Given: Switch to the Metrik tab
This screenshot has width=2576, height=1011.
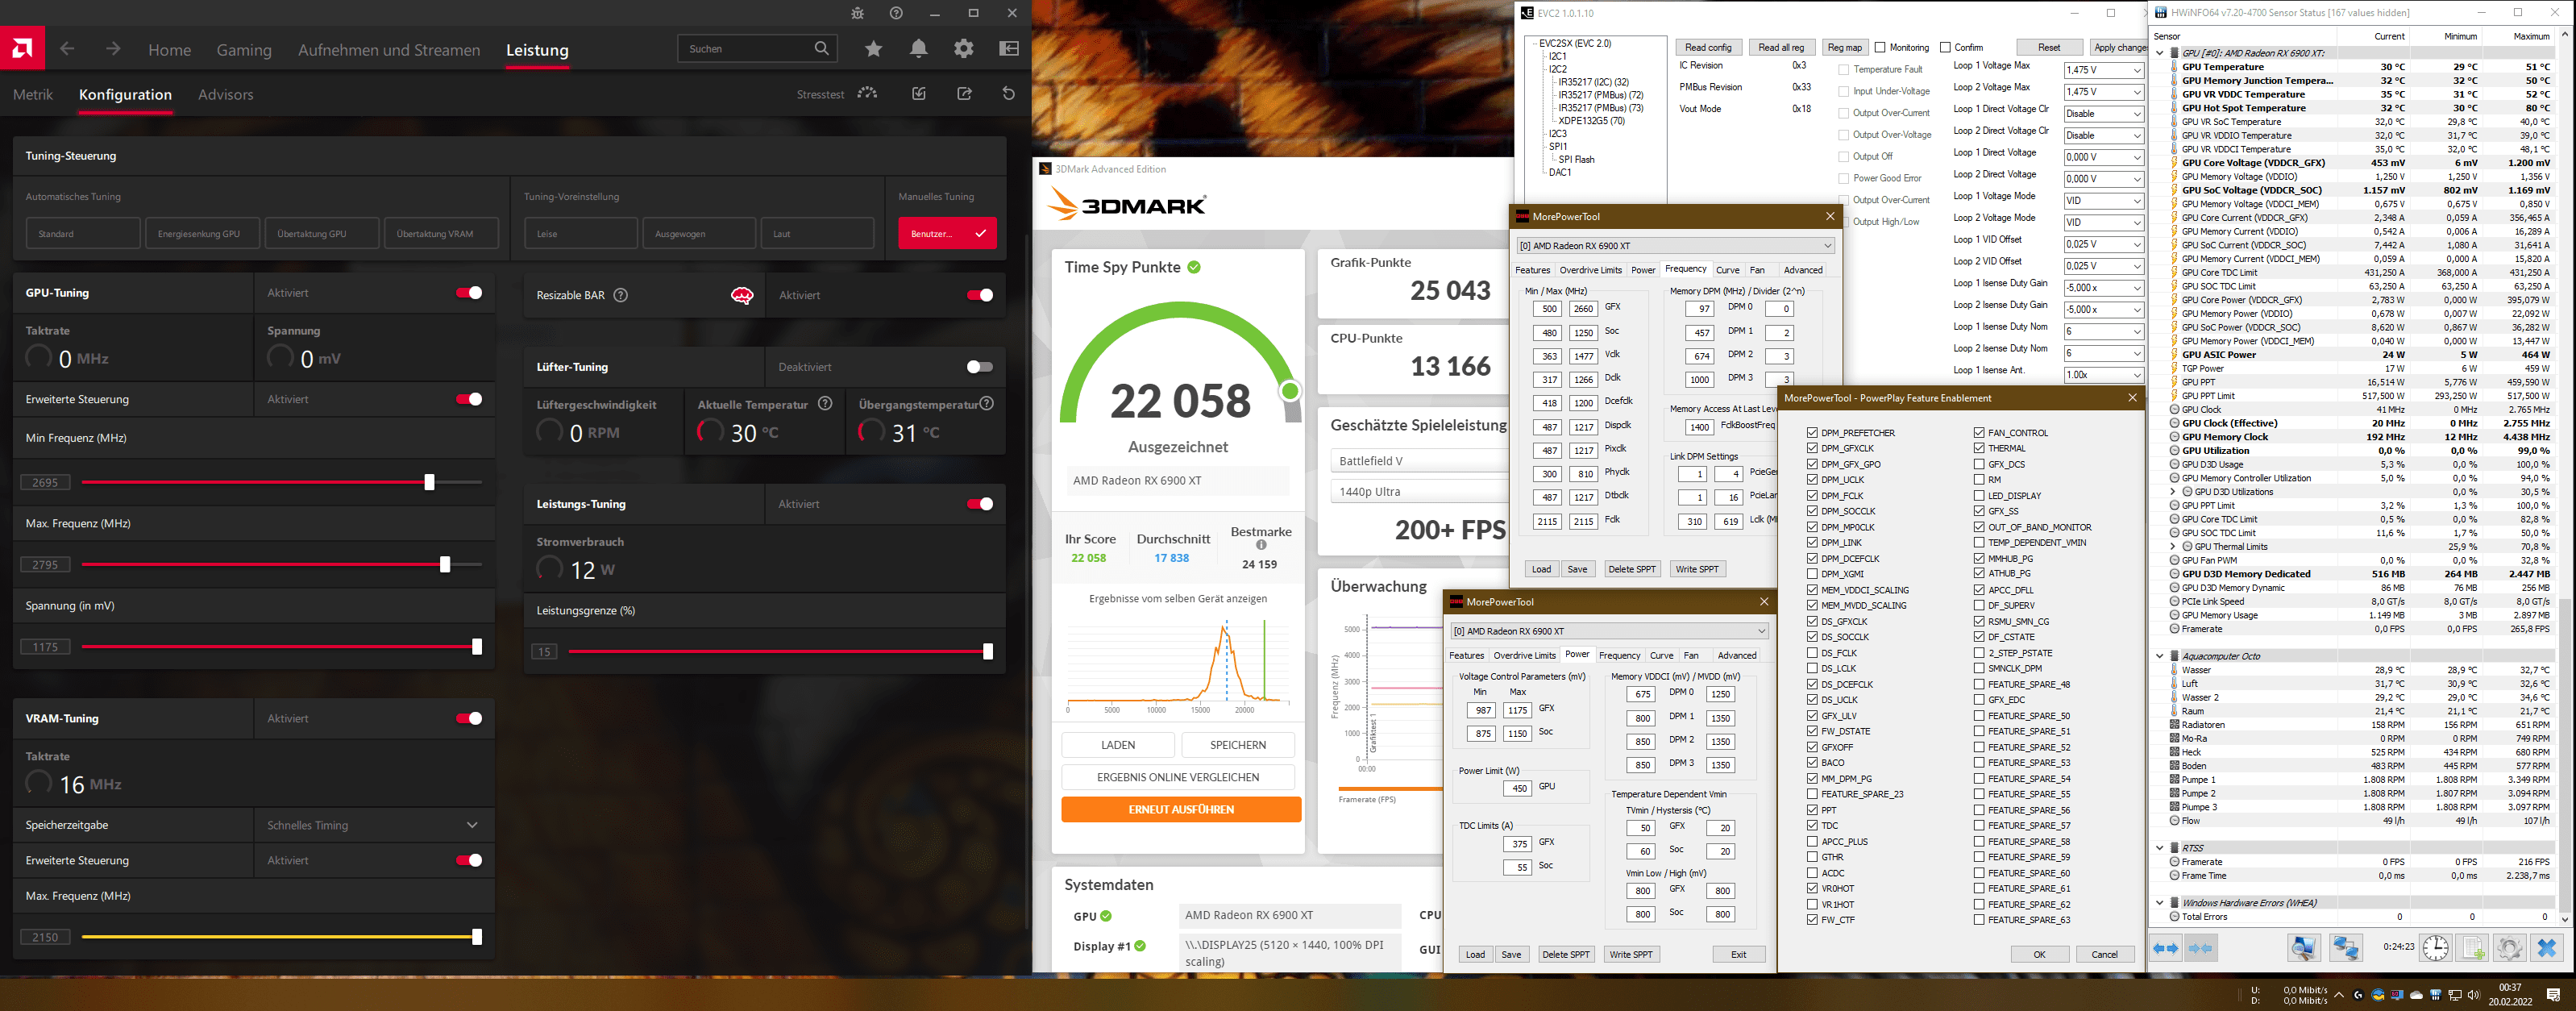Looking at the screenshot, I should pyautogui.click(x=33, y=95).
